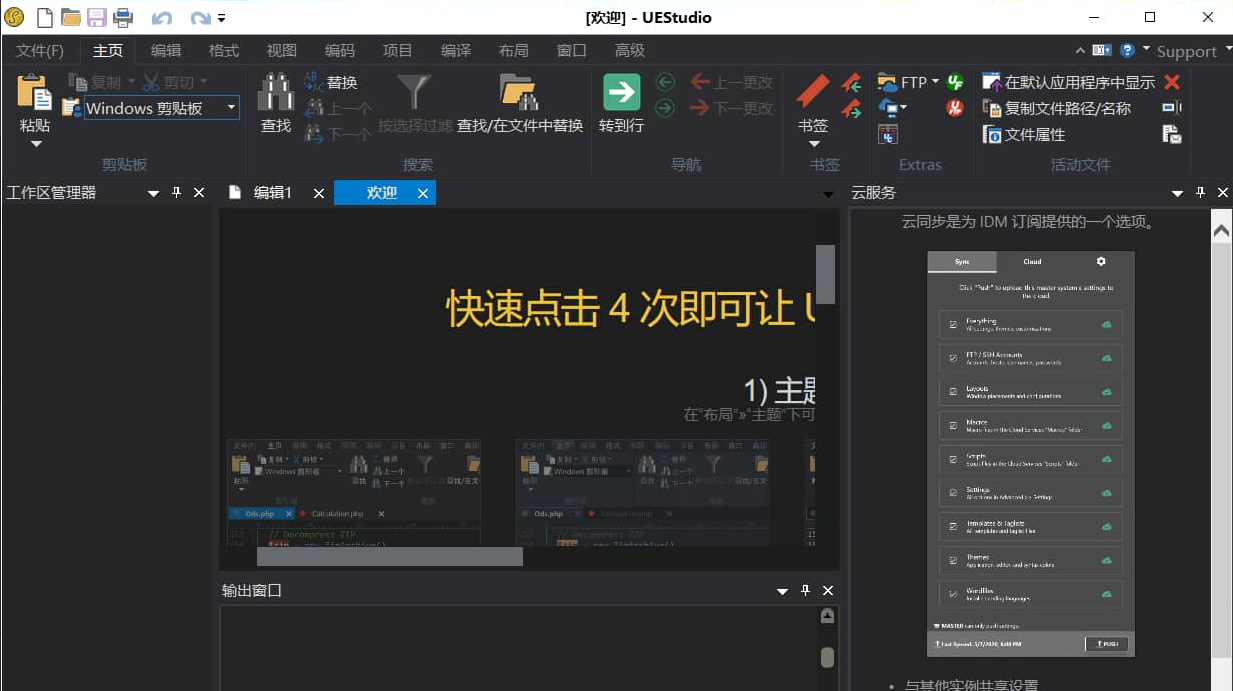Open the blue help question mark icon

[1127, 50]
